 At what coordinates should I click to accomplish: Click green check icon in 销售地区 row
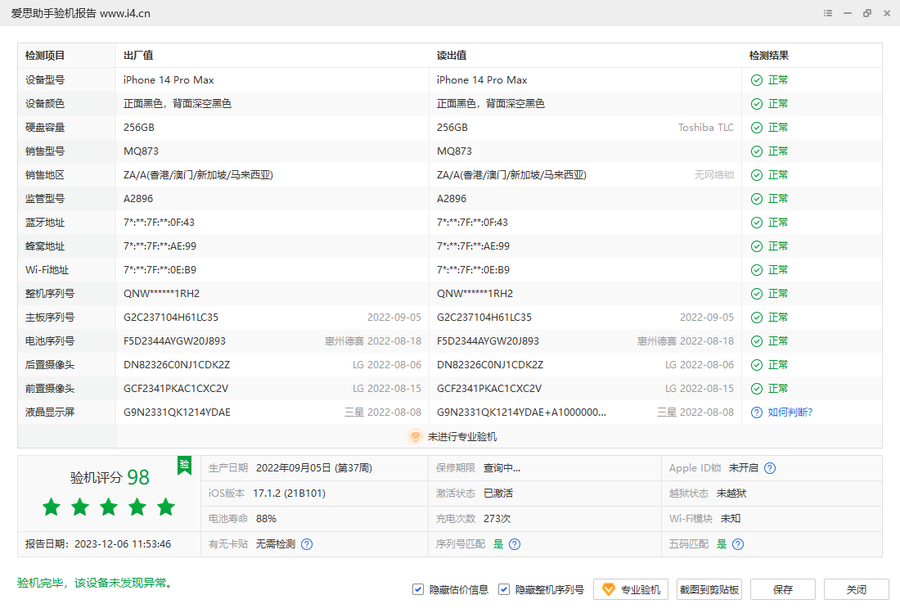point(757,175)
